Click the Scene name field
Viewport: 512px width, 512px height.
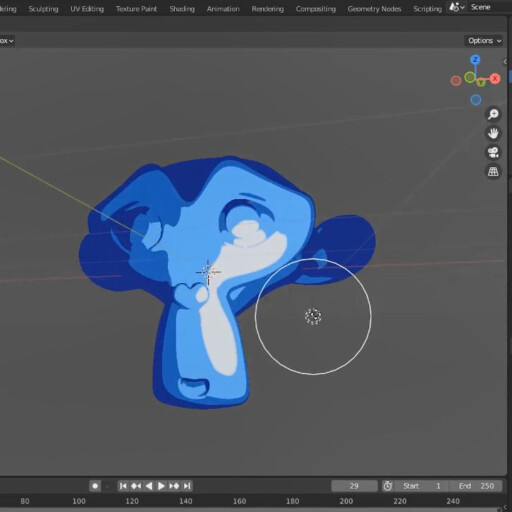pyautogui.click(x=488, y=7)
